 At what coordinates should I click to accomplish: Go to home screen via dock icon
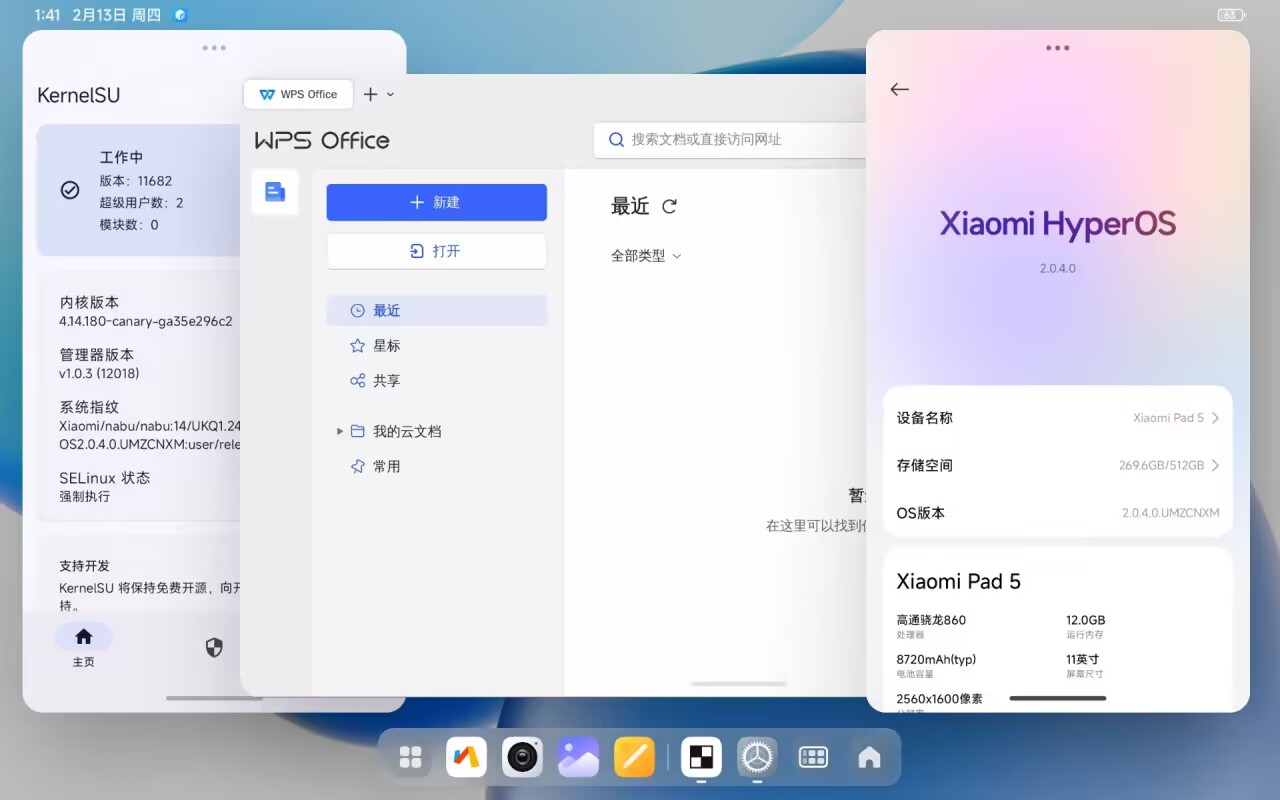(869, 757)
